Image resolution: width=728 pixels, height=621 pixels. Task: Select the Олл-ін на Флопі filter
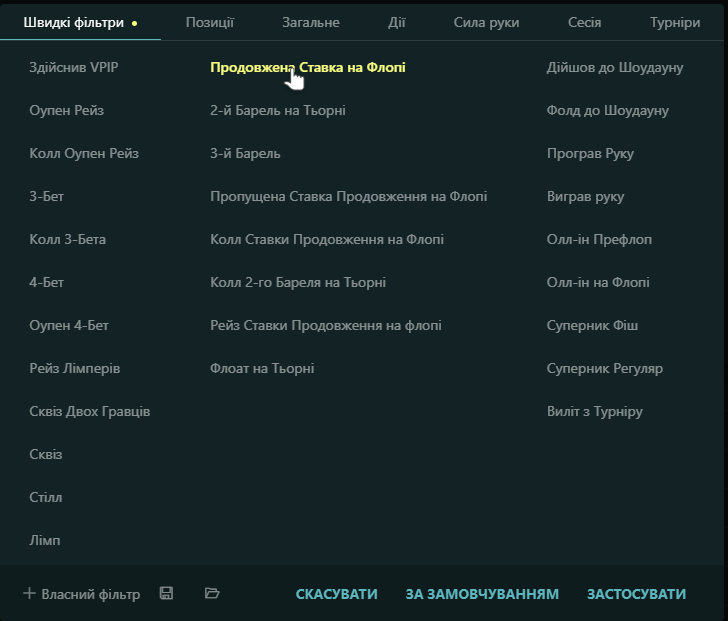tap(598, 282)
